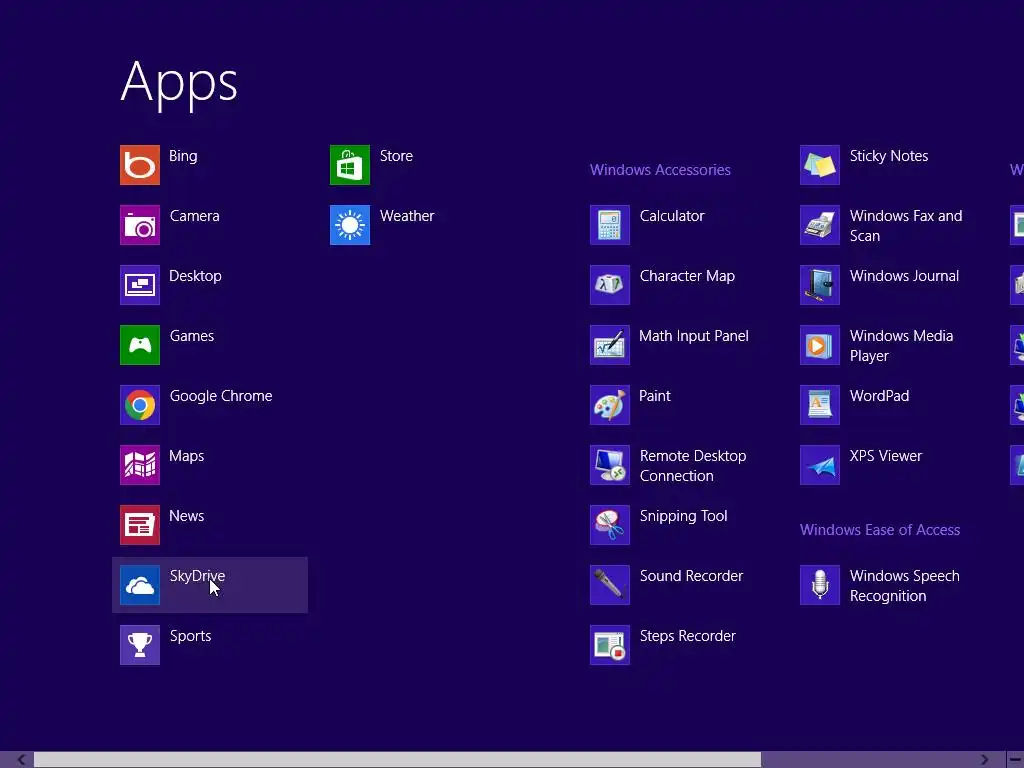Open the Sports trophy icon
The width and height of the screenshot is (1024, 768).
[x=140, y=645]
